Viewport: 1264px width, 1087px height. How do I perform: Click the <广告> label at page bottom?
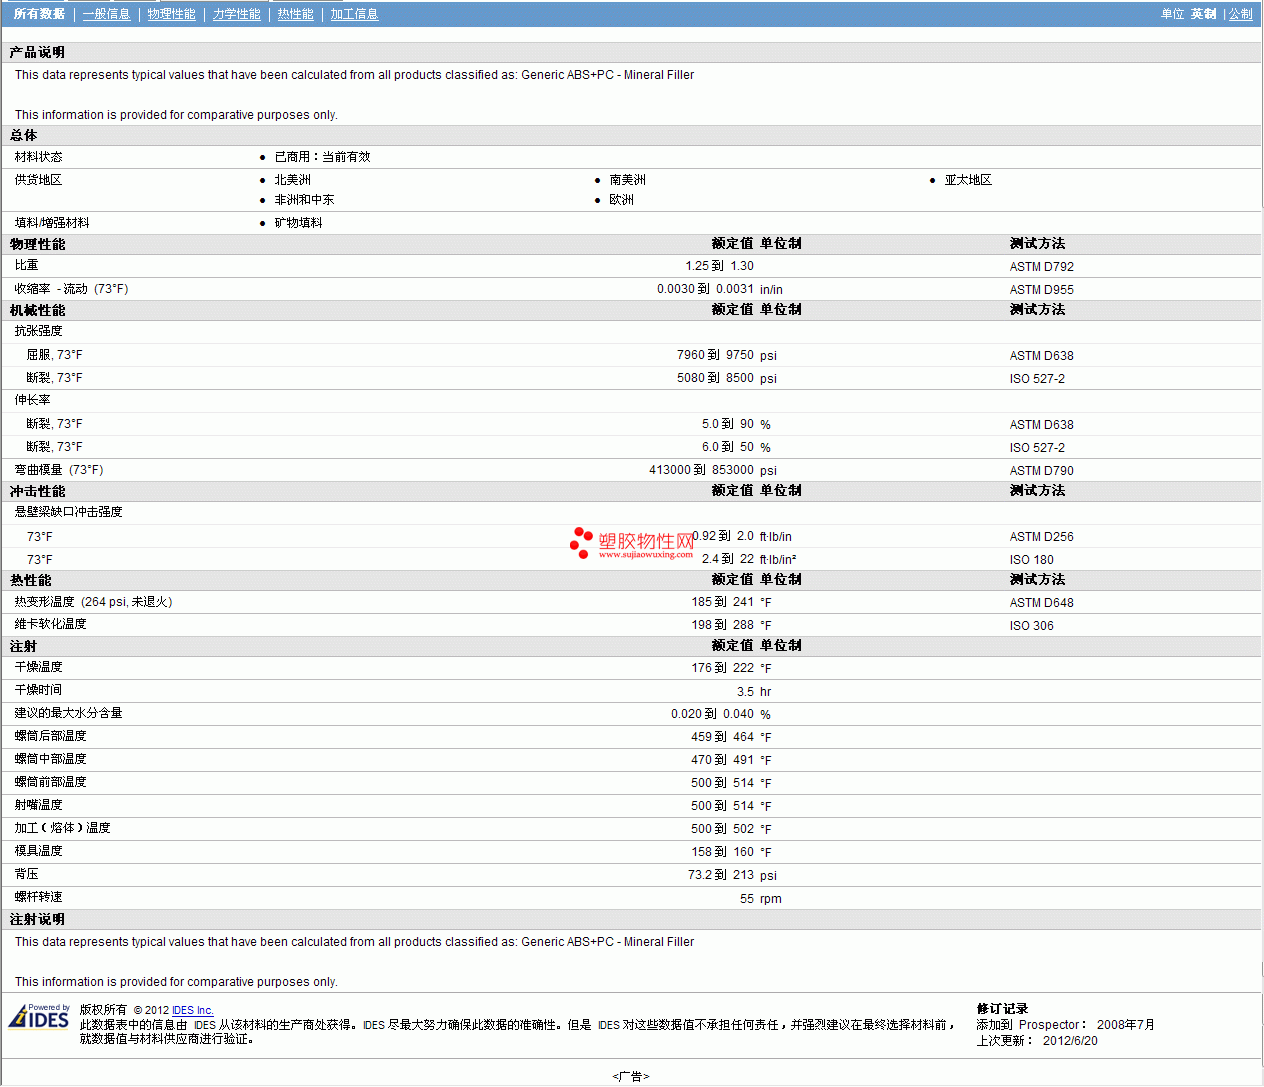tap(630, 1076)
